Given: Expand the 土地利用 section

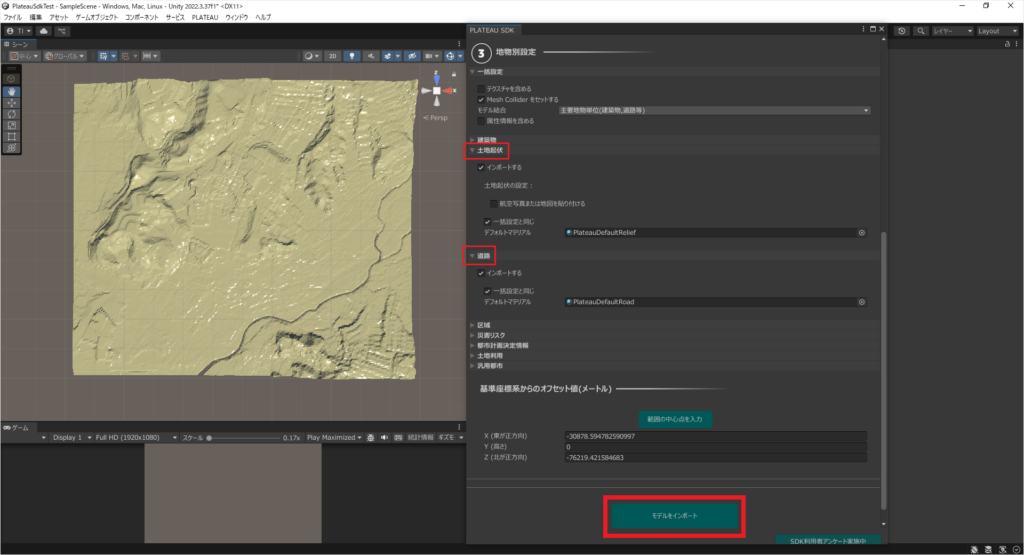Looking at the screenshot, I should pos(487,357).
